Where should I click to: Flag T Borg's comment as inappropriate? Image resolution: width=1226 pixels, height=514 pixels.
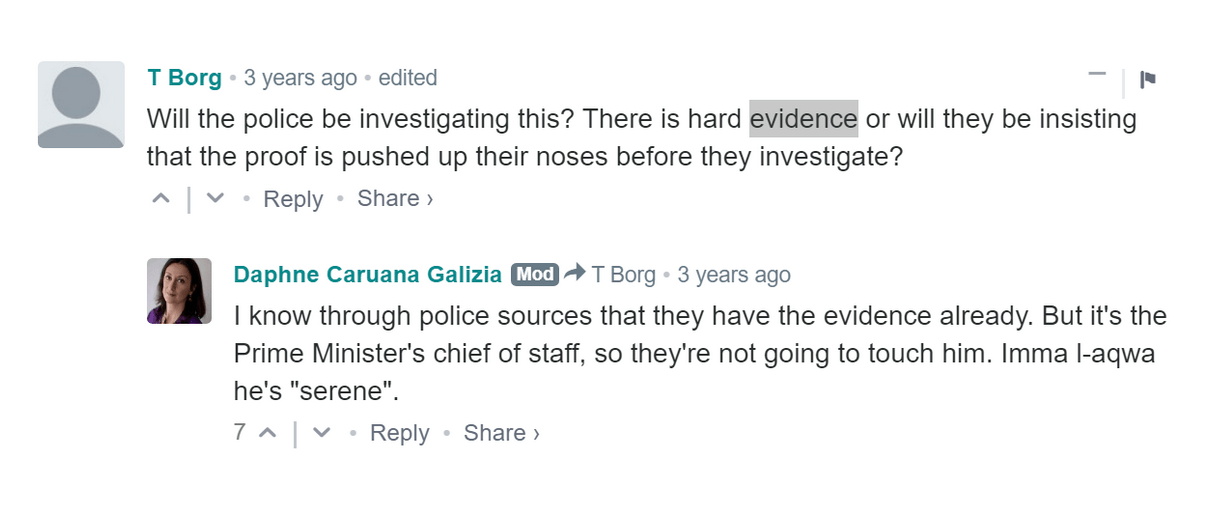click(1148, 79)
